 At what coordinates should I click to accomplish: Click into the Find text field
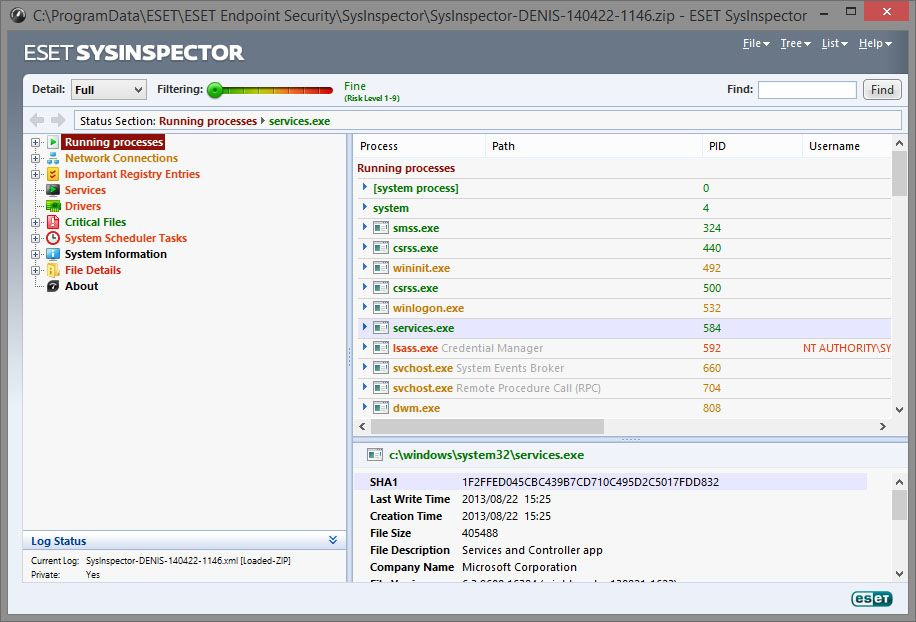pyautogui.click(x=807, y=90)
